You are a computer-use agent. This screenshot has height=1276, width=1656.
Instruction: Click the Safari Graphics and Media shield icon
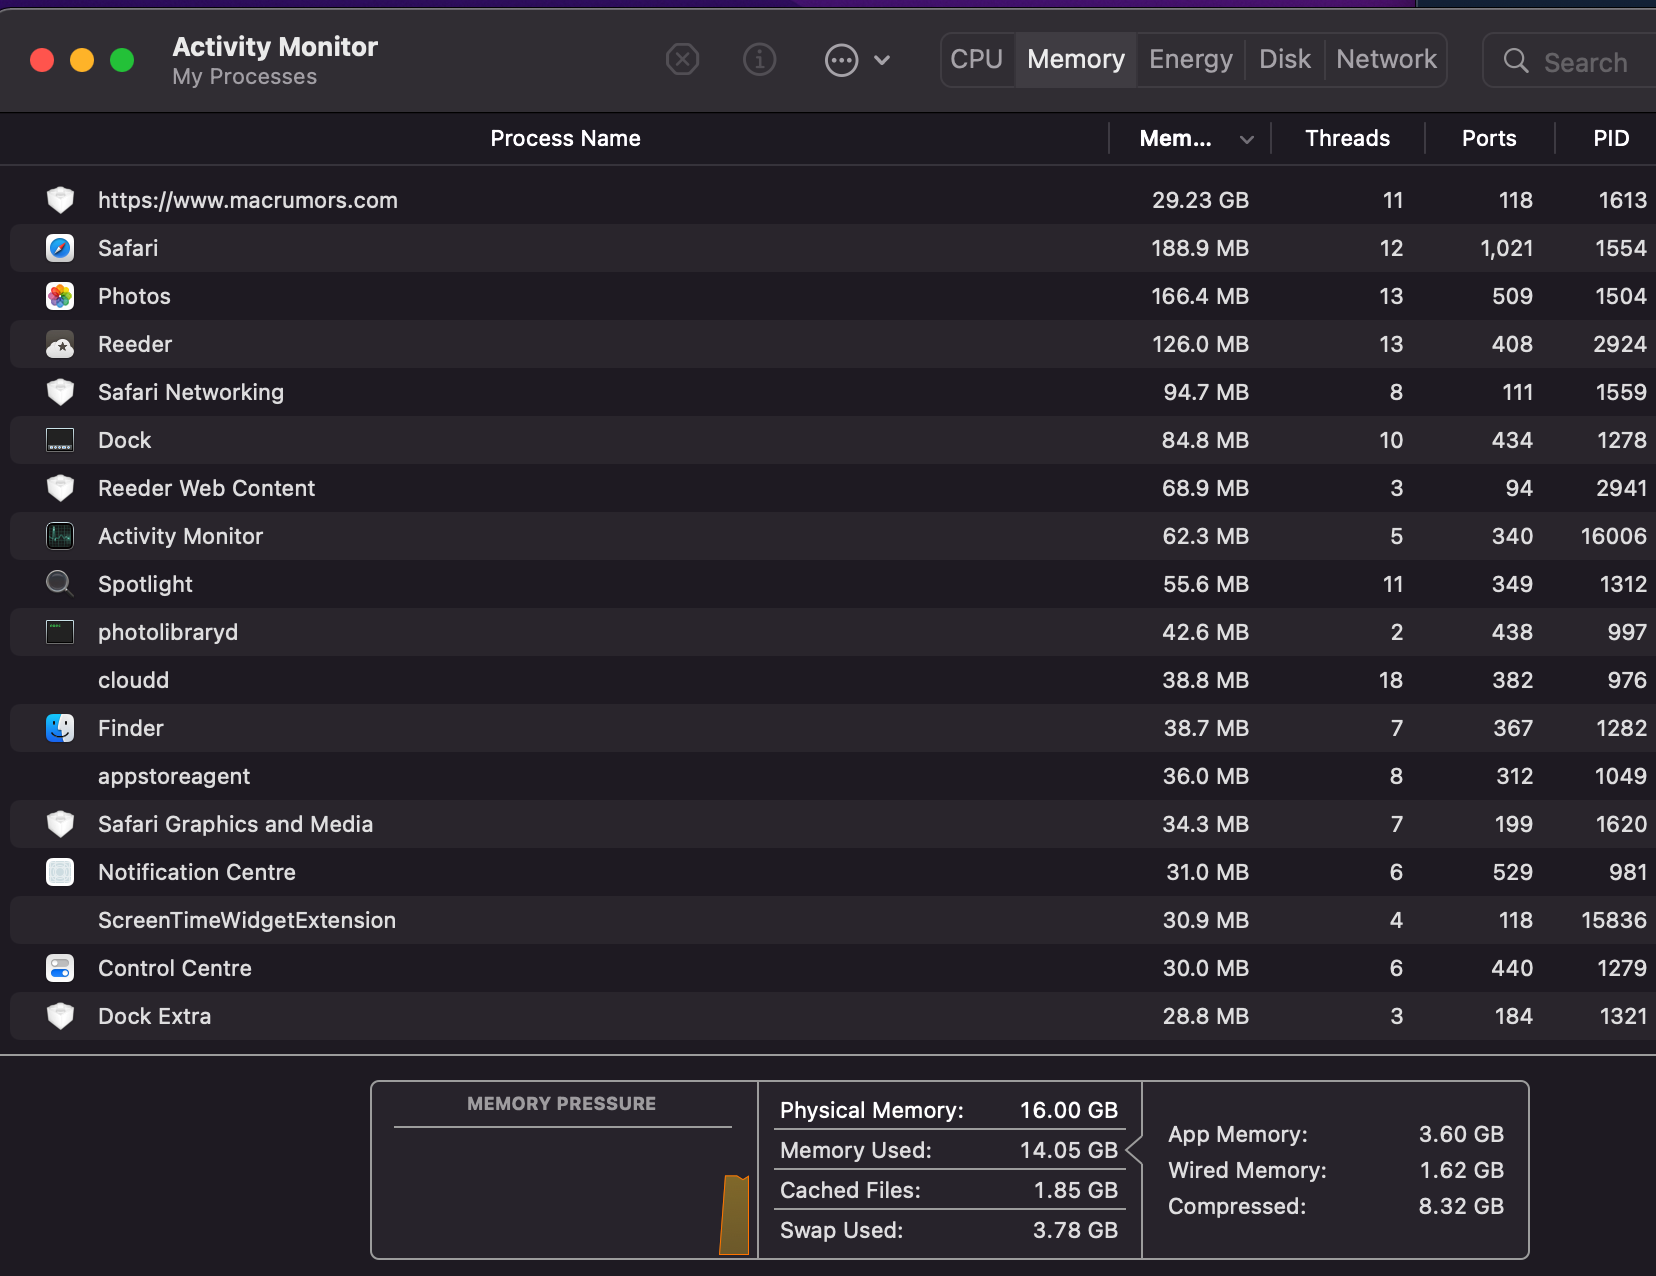60,824
